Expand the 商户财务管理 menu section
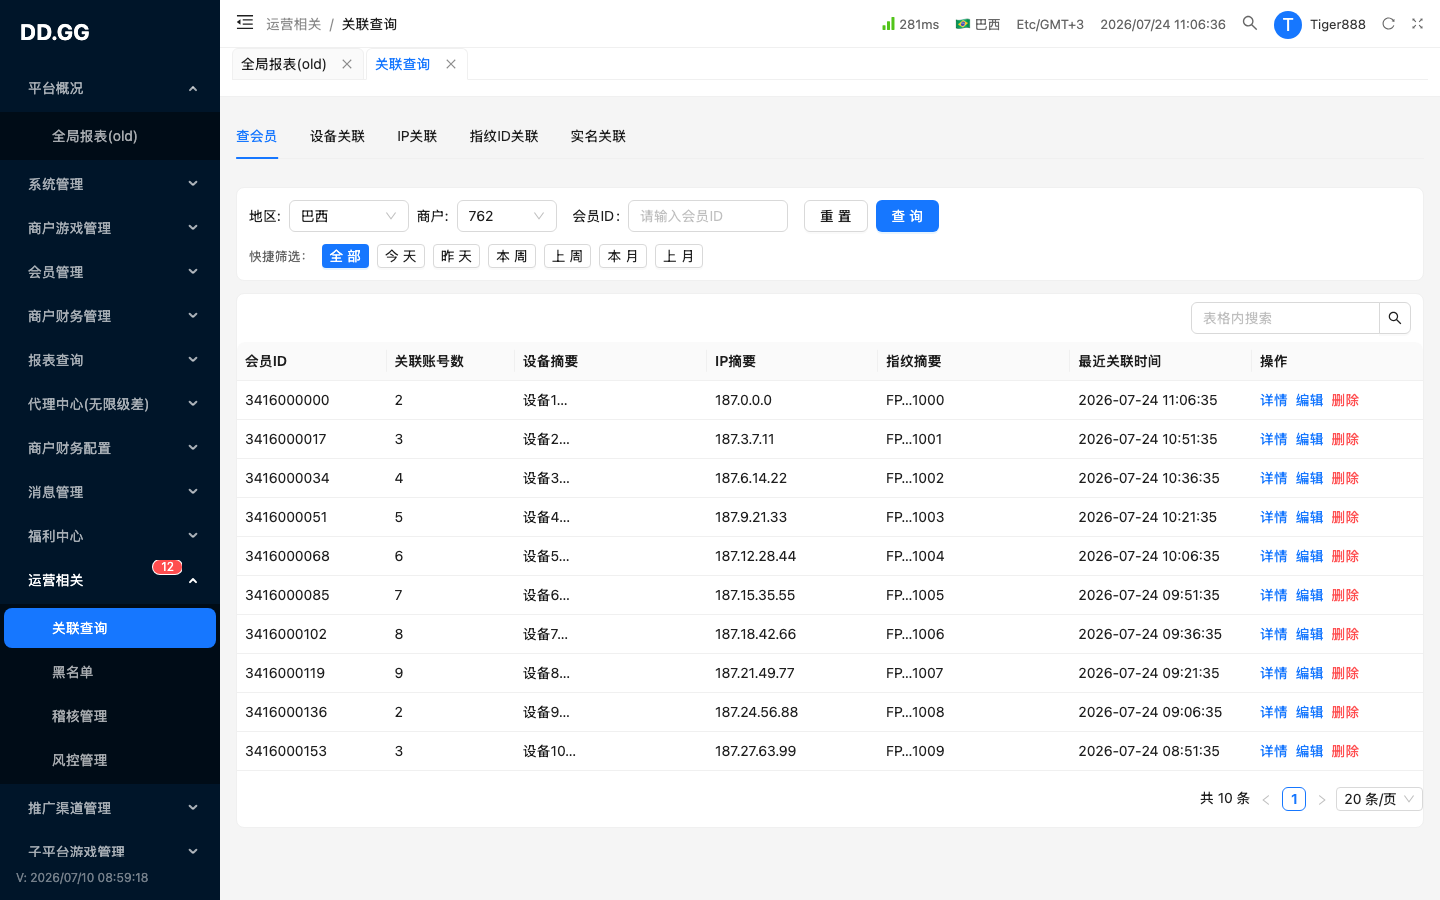The width and height of the screenshot is (1440, 900). [110, 316]
